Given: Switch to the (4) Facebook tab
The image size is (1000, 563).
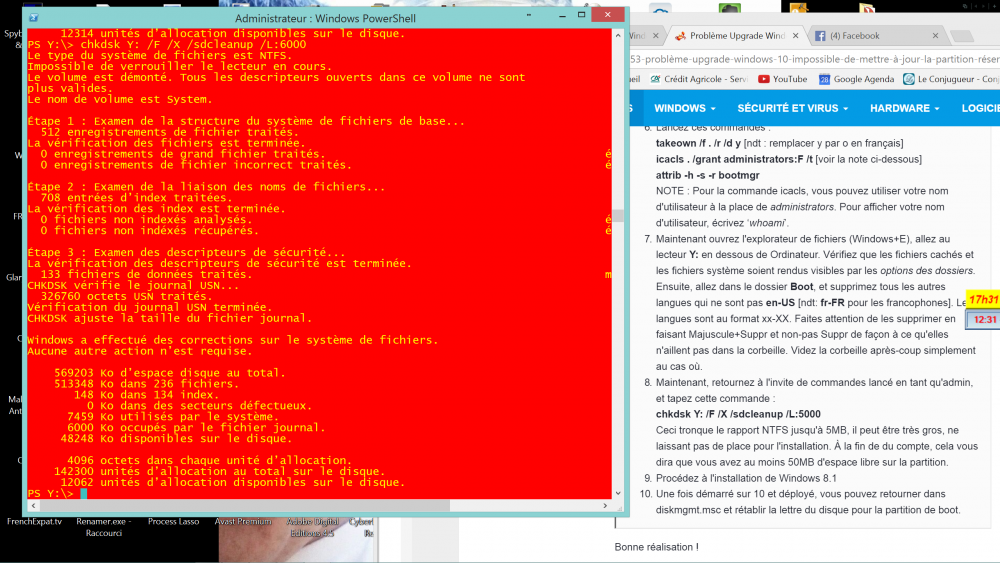Looking at the screenshot, I should (x=876, y=36).
